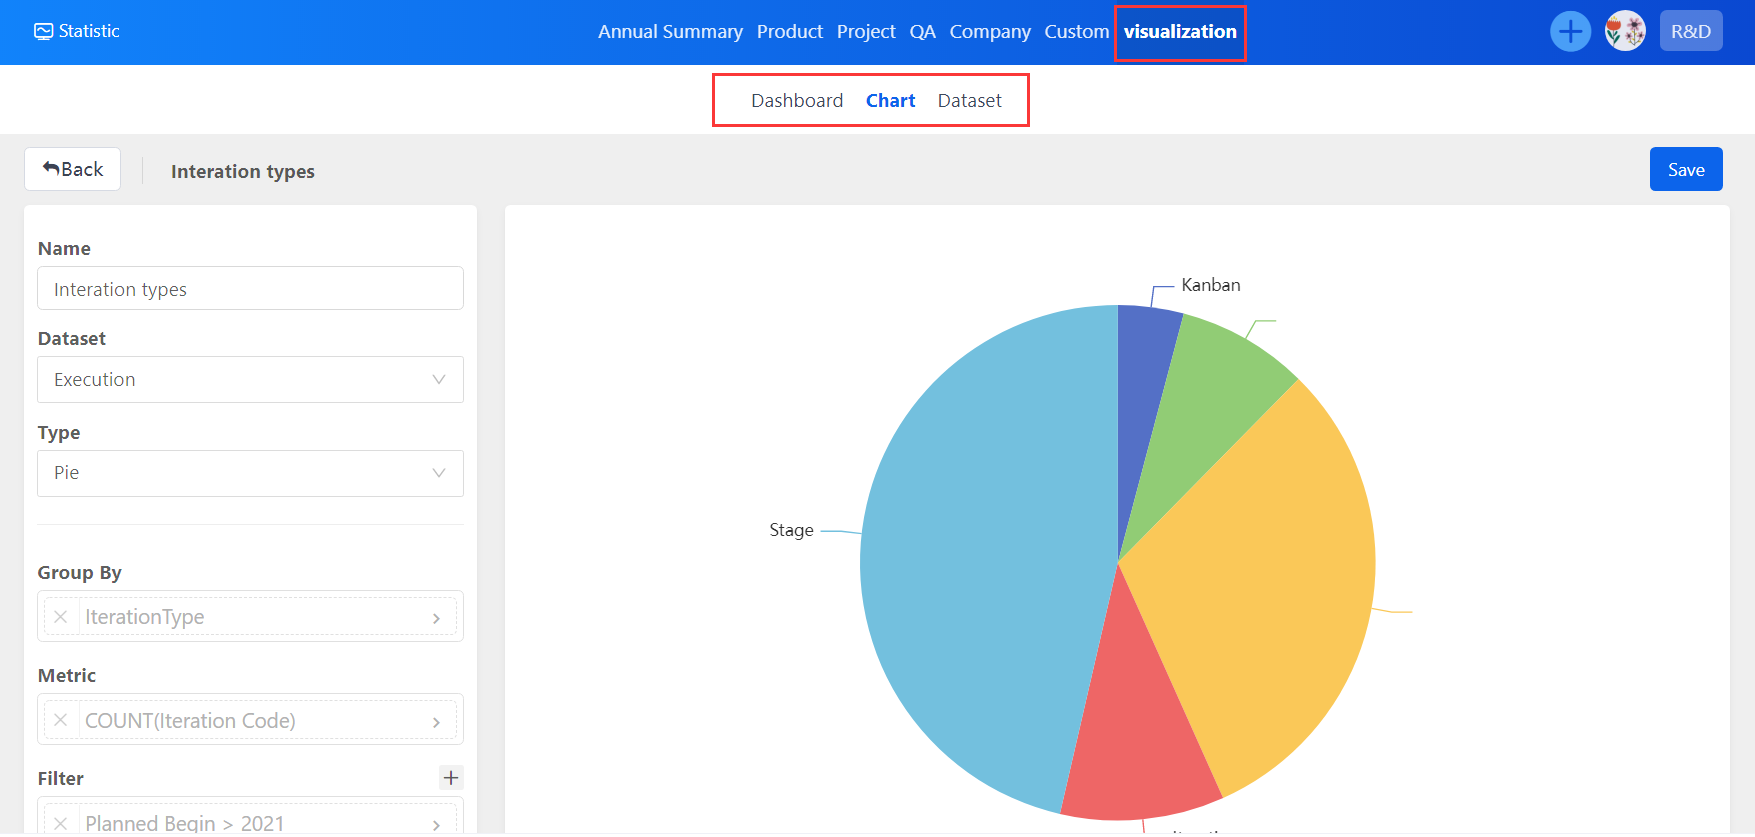Screen dimensions: 1755x837
Task: Expand the IterationType field arrow
Action: (x=436, y=618)
